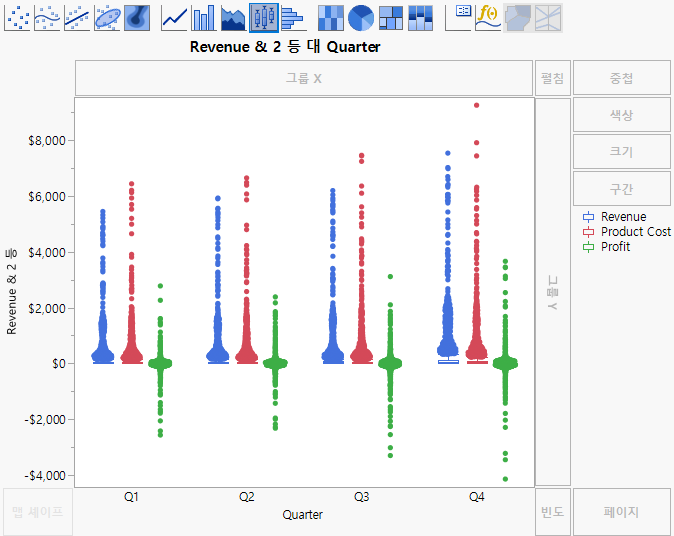Screen dimensions: 674x536
Task: Select the Pie chart icon
Action: (361, 18)
